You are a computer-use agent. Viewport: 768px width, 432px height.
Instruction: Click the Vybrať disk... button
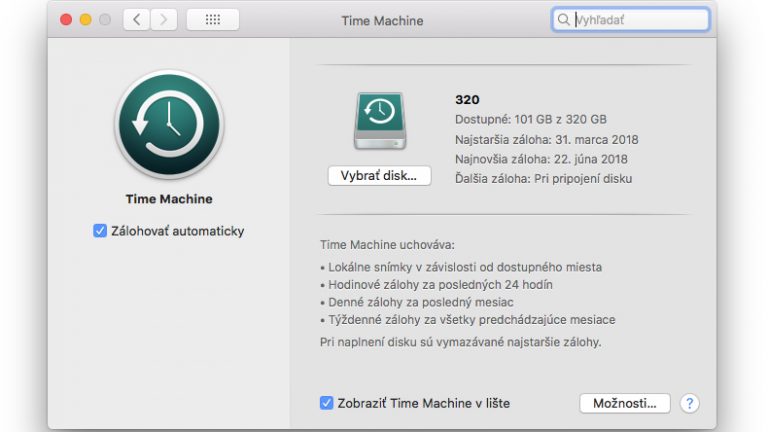pos(379,176)
